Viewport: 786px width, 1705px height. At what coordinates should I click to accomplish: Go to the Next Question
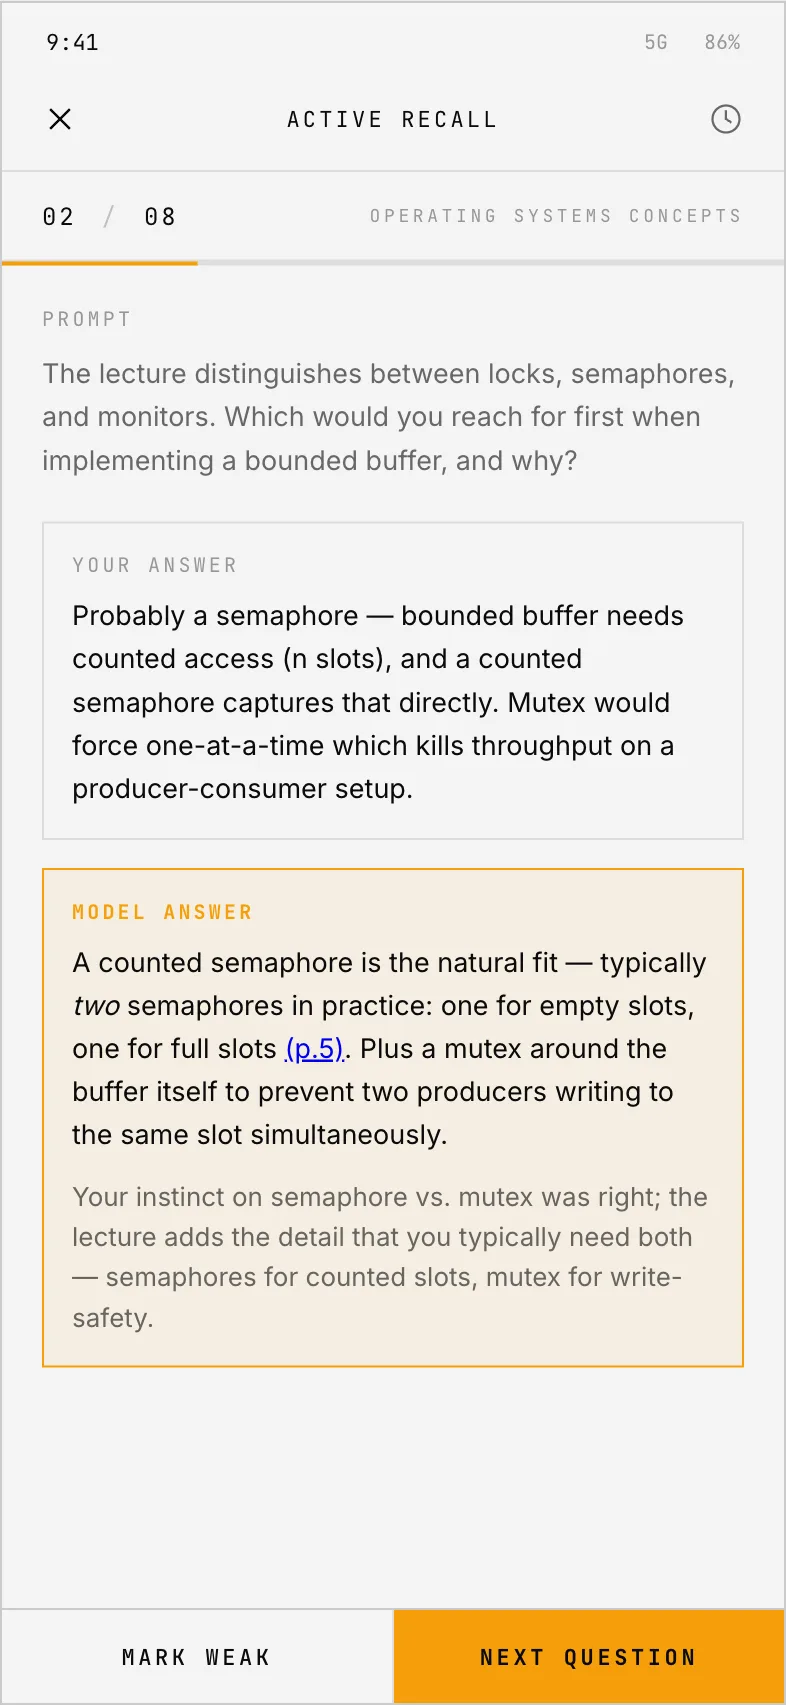pyautogui.click(x=589, y=1657)
